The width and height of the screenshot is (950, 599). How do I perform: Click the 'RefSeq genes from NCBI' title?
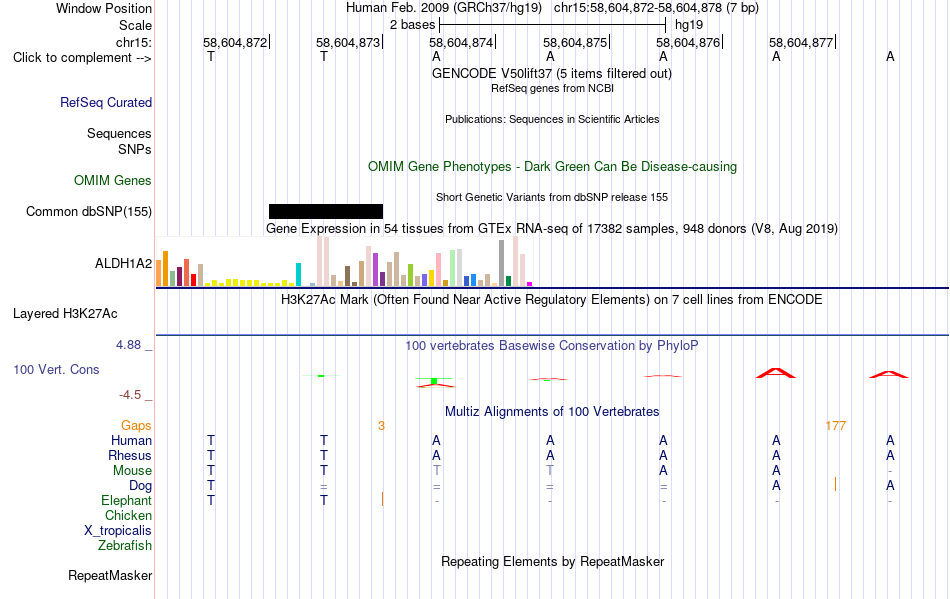click(552, 88)
